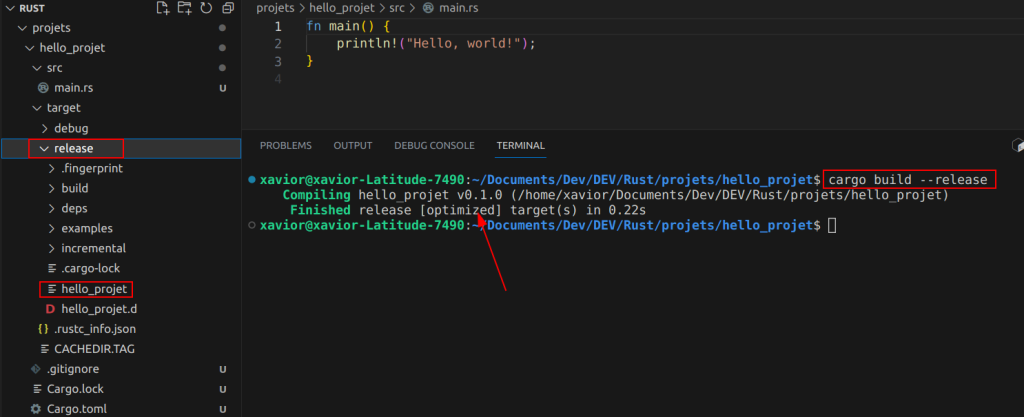This screenshot has height=417, width=1024.
Task: Switch to the PROBLEMS panel tab
Action: click(x=285, y=146)
